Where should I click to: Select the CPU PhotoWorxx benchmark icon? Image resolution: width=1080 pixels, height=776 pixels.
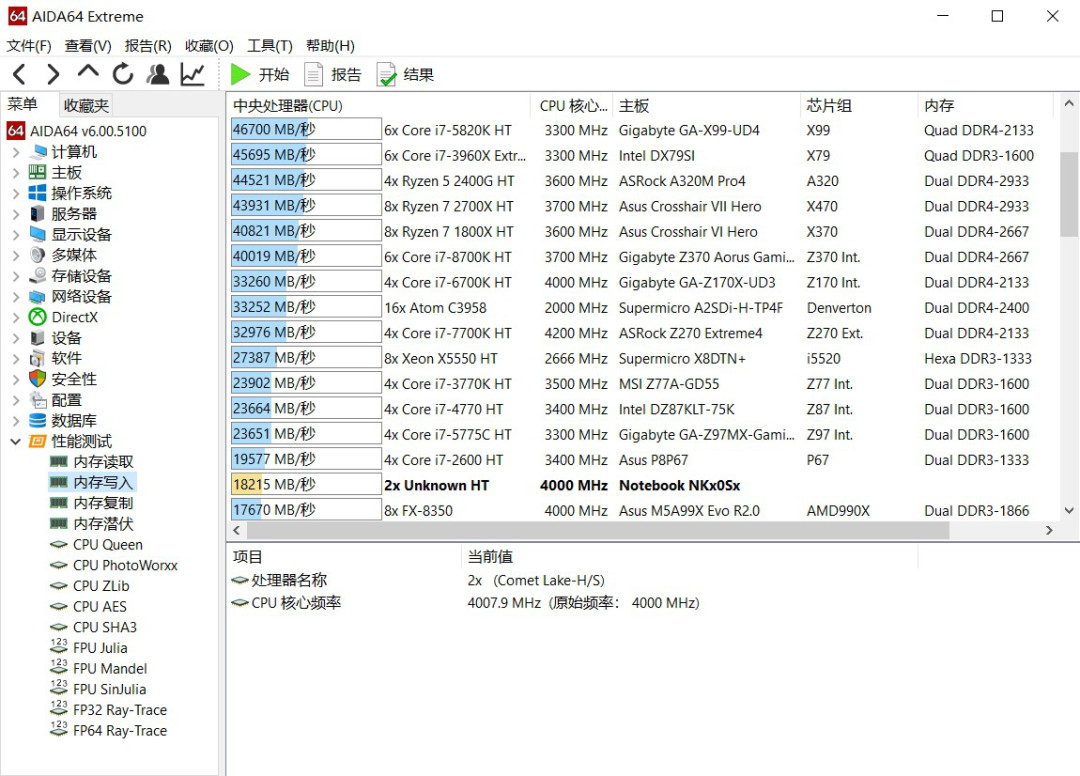(59, 565)
